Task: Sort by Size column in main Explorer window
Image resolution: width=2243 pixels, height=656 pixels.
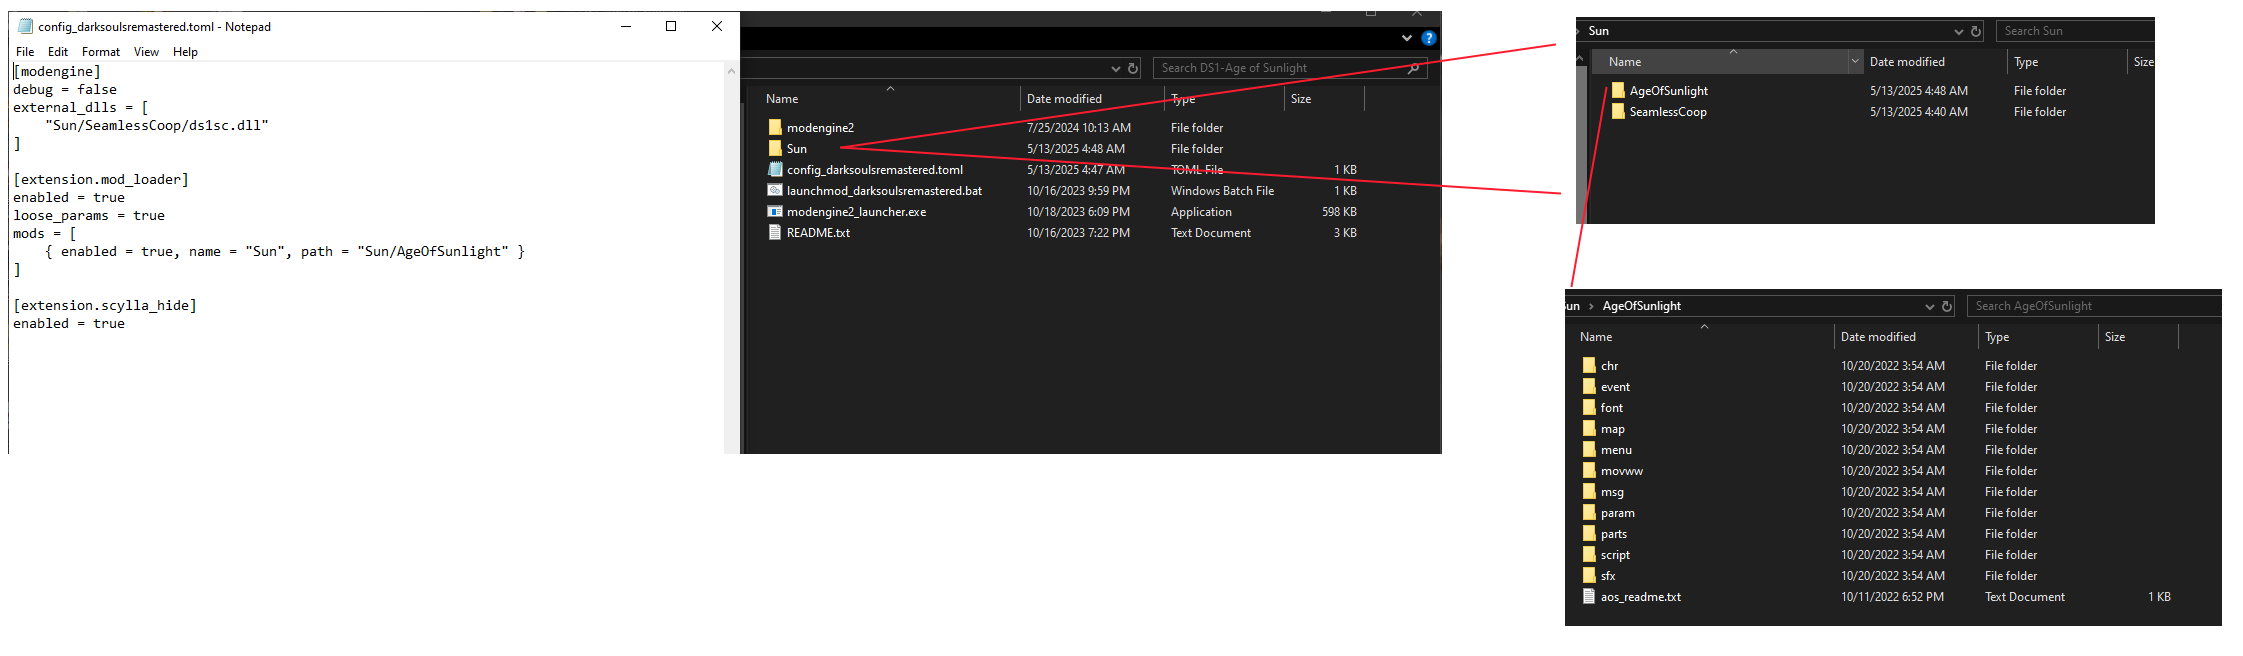Action: coord(1301,99)
